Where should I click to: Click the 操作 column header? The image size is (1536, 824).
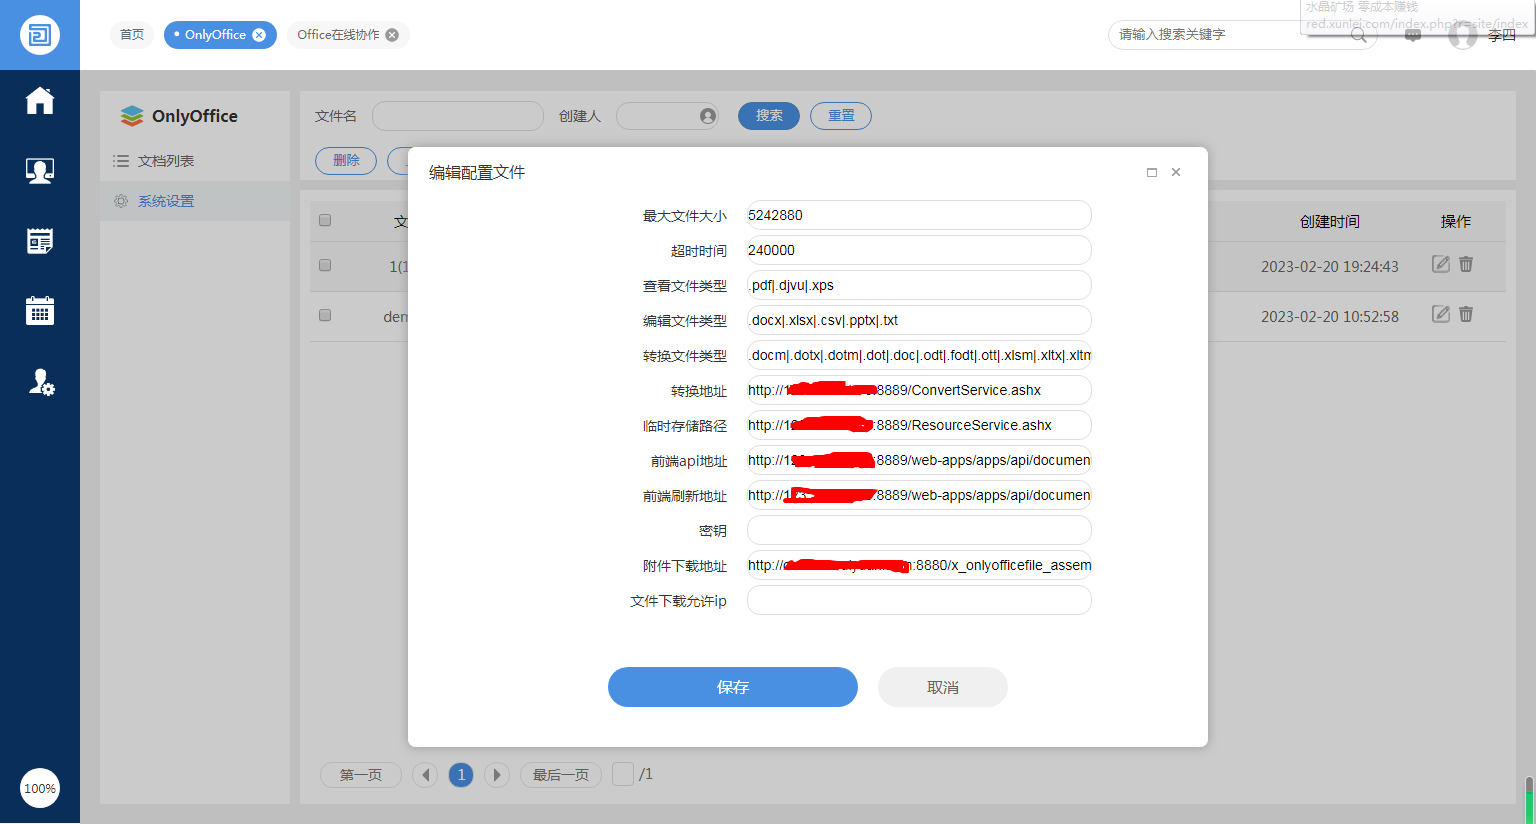[1456, 222]
